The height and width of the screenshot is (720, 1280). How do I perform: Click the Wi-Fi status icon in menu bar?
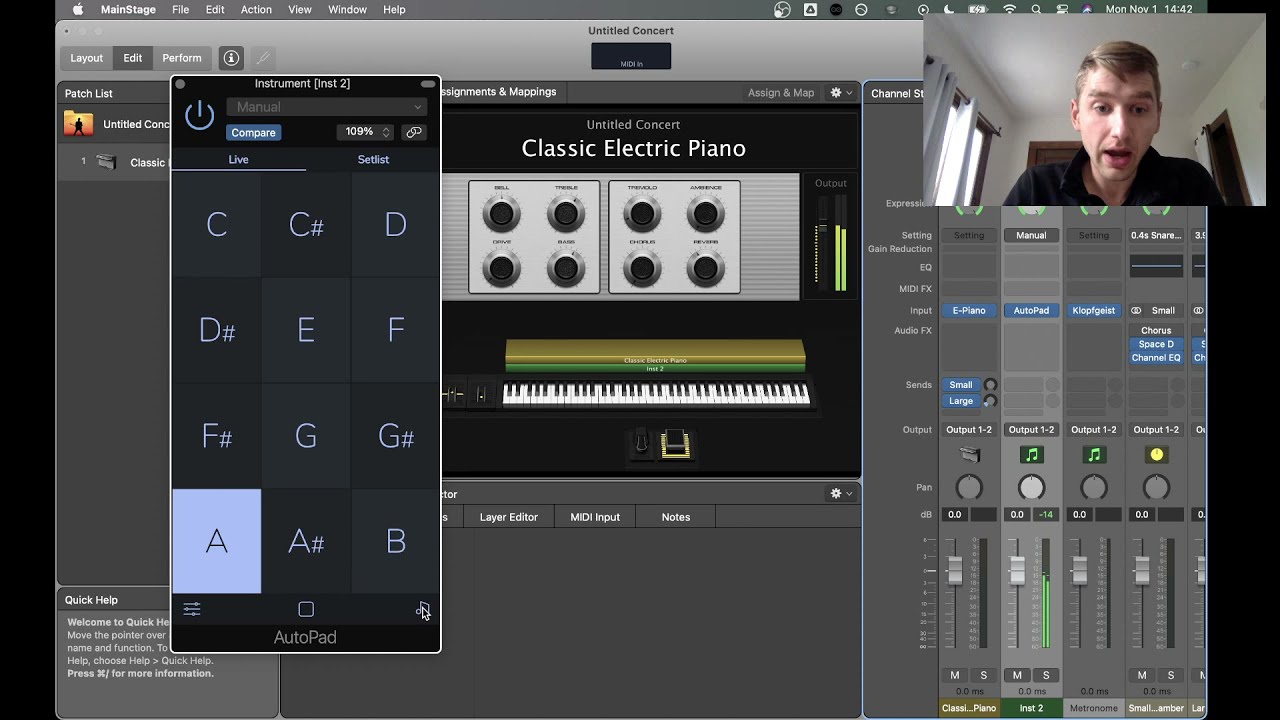pyautogui.click(x=1009, y=9)
